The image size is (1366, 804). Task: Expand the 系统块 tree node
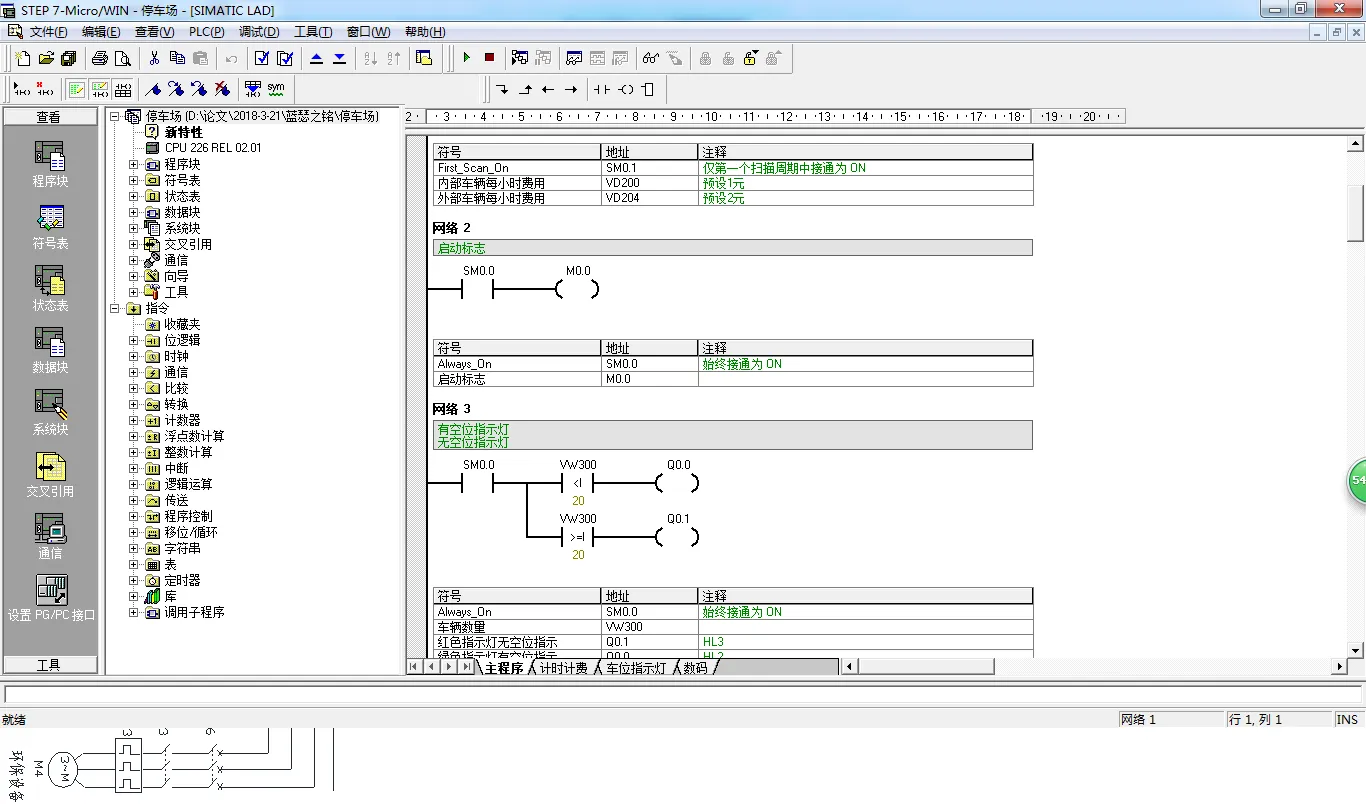click(x=134, y=228)
